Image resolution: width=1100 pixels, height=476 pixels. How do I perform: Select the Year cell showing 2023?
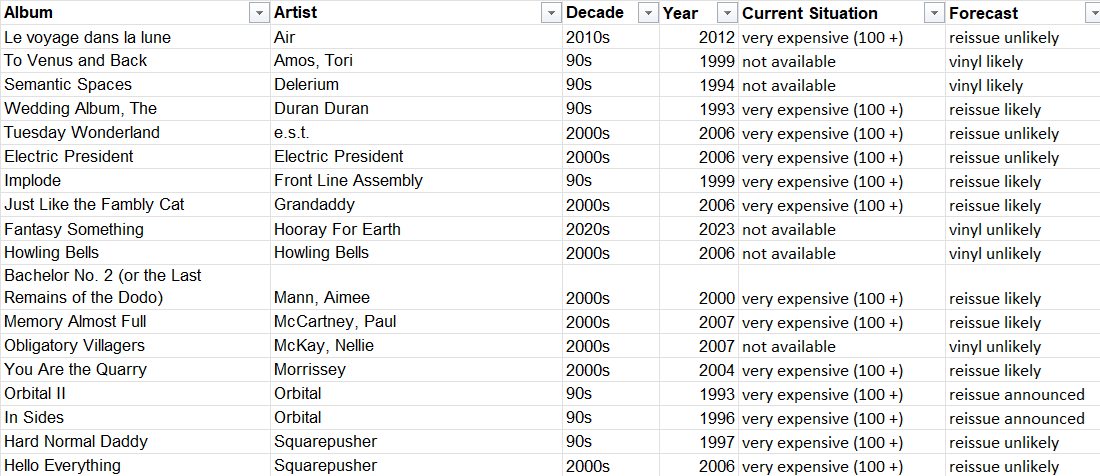[x=699, y=229]
